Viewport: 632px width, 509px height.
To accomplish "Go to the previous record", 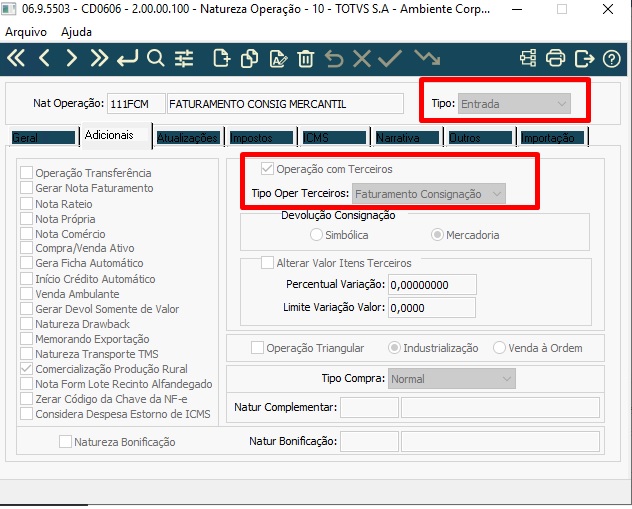I will point(44,58).
